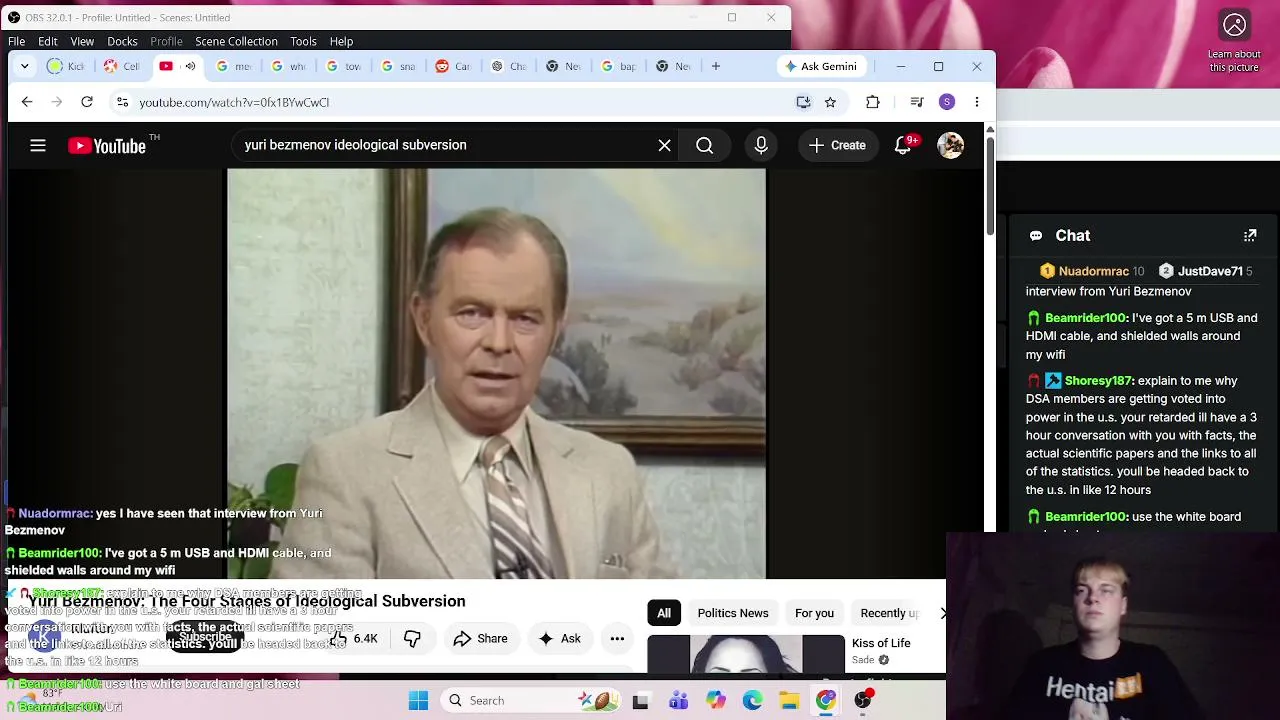Open the OBS Edit menu
Image resolution: width=1280 pixels, height=720 pixels.
(48, 41)
